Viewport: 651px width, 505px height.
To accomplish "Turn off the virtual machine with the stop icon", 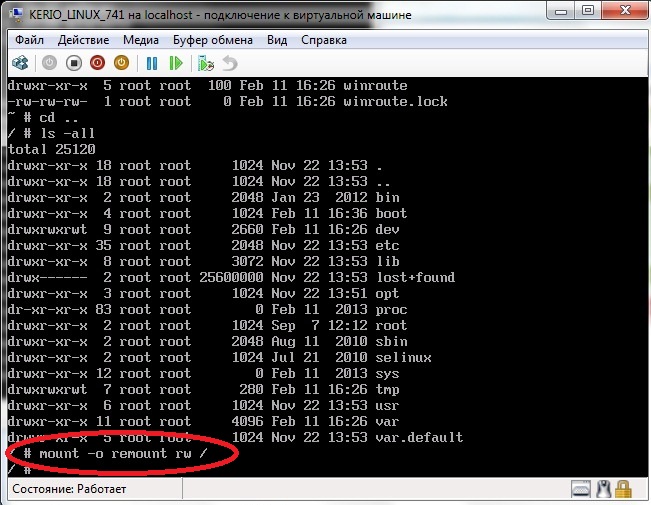I will coord(73,62).
